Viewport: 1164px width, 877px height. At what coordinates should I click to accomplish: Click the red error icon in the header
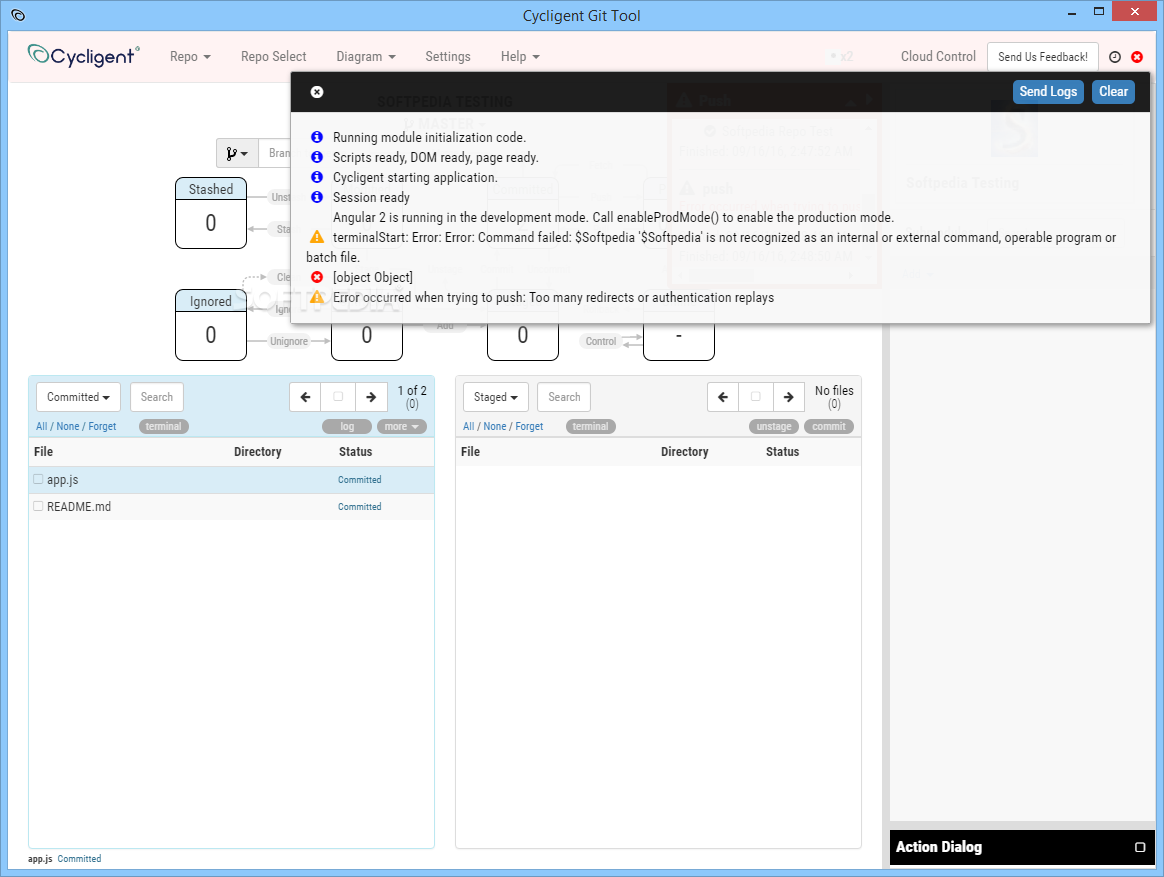[1137, 57]
